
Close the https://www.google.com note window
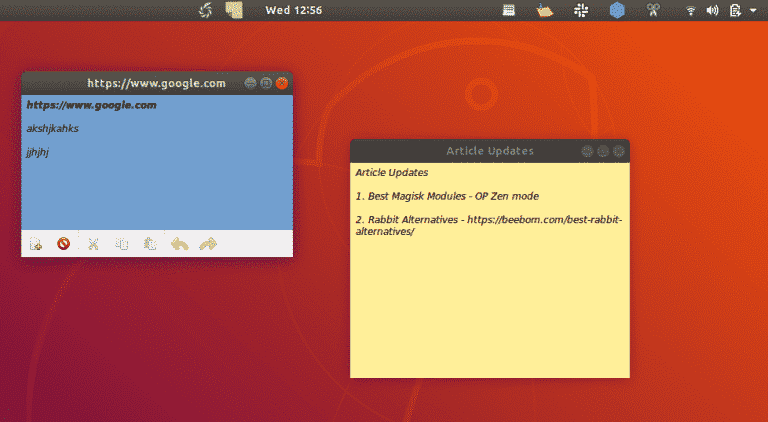point(282,83)
